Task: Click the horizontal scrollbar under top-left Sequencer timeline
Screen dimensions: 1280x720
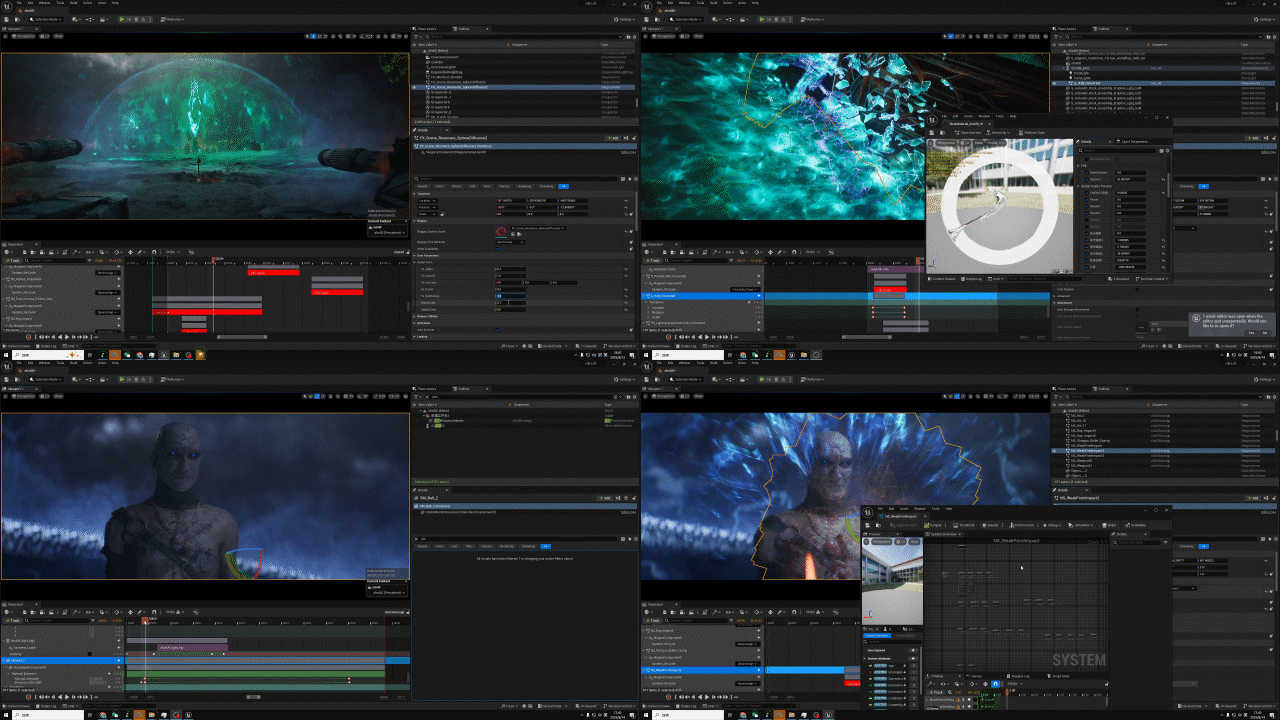Action: (x=240, y=336)
